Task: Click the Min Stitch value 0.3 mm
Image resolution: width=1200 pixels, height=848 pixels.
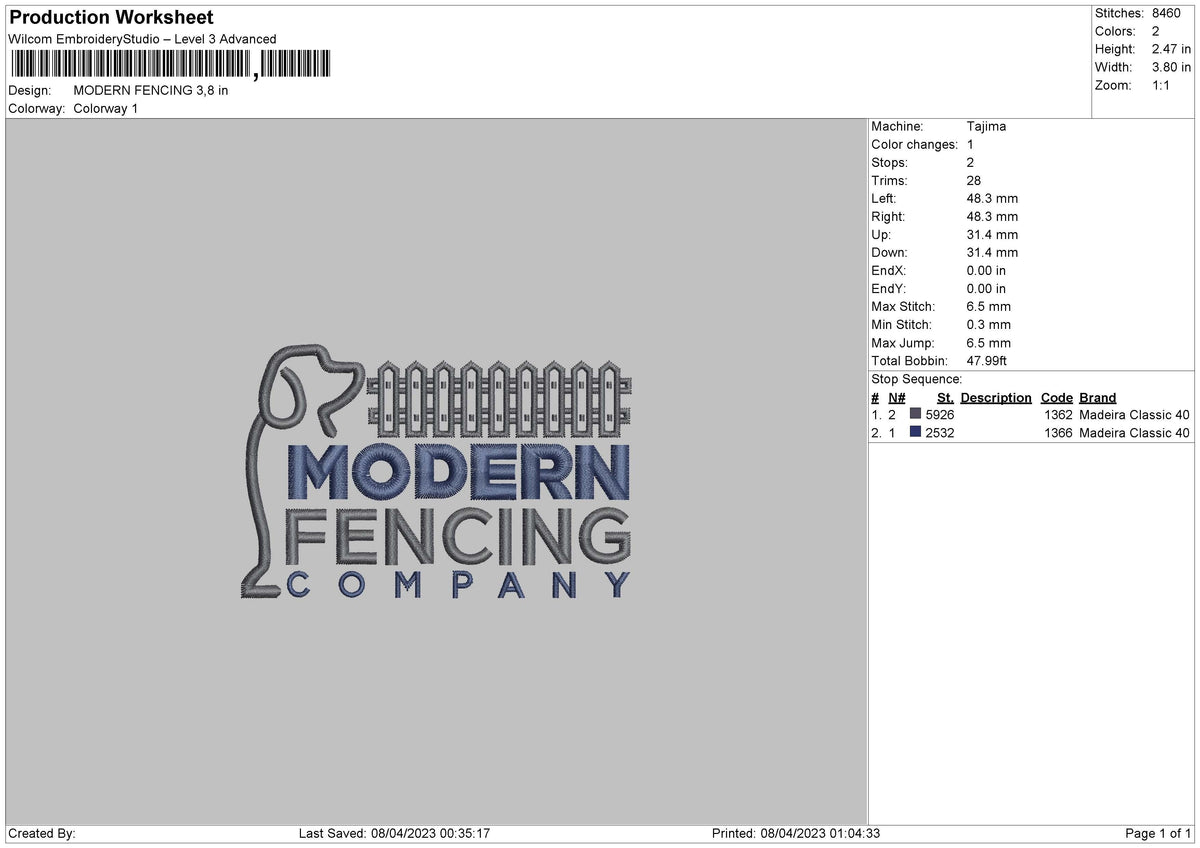Action: coord(988,324)
